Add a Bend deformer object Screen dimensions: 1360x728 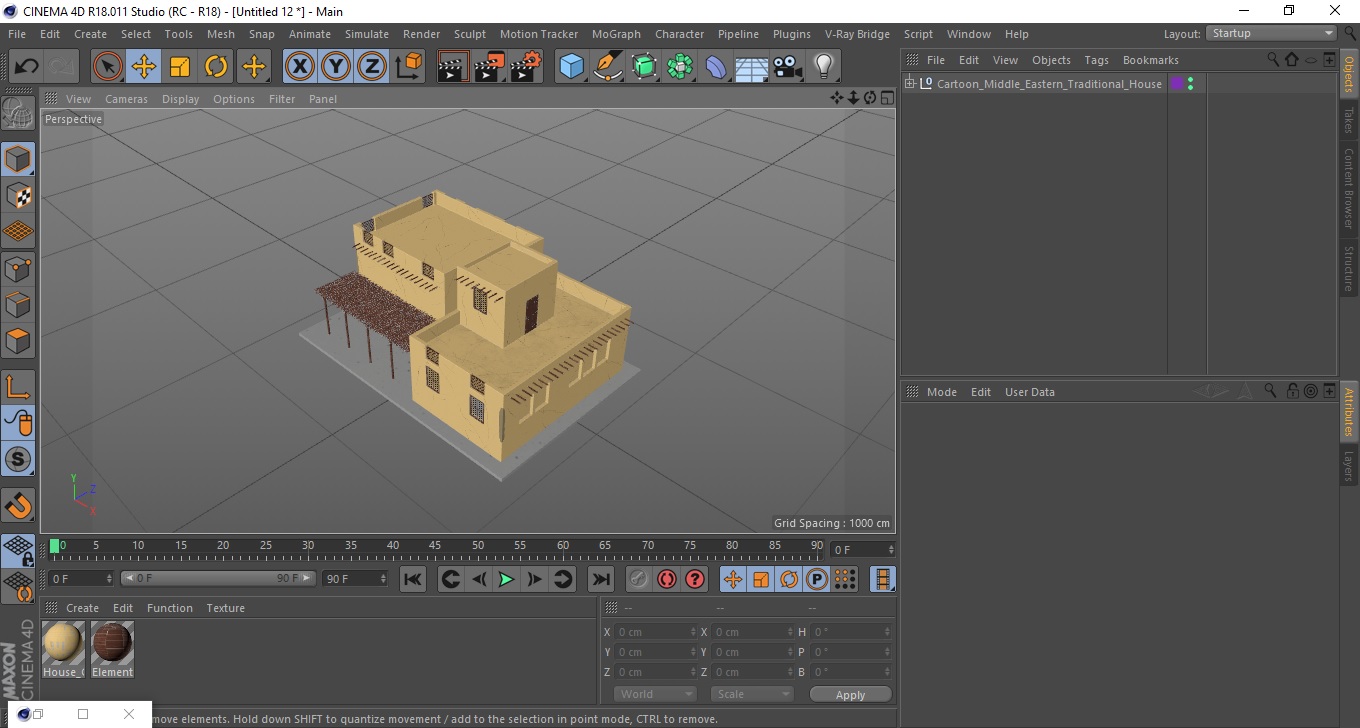(716, 67)
